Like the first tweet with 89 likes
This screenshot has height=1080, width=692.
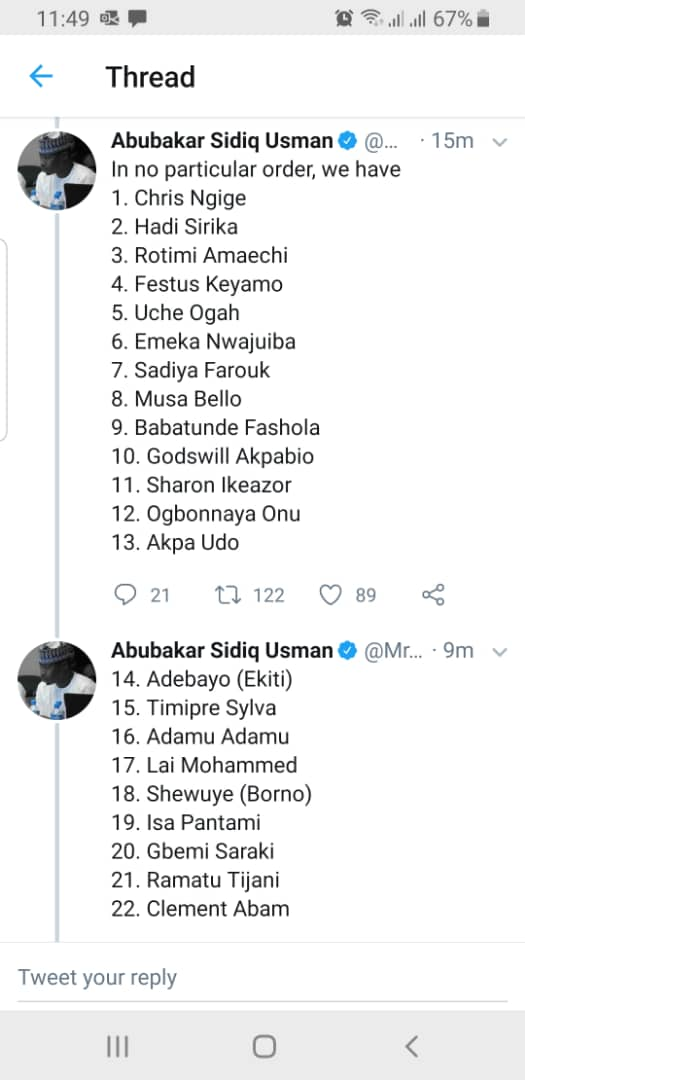pos(330,595)
